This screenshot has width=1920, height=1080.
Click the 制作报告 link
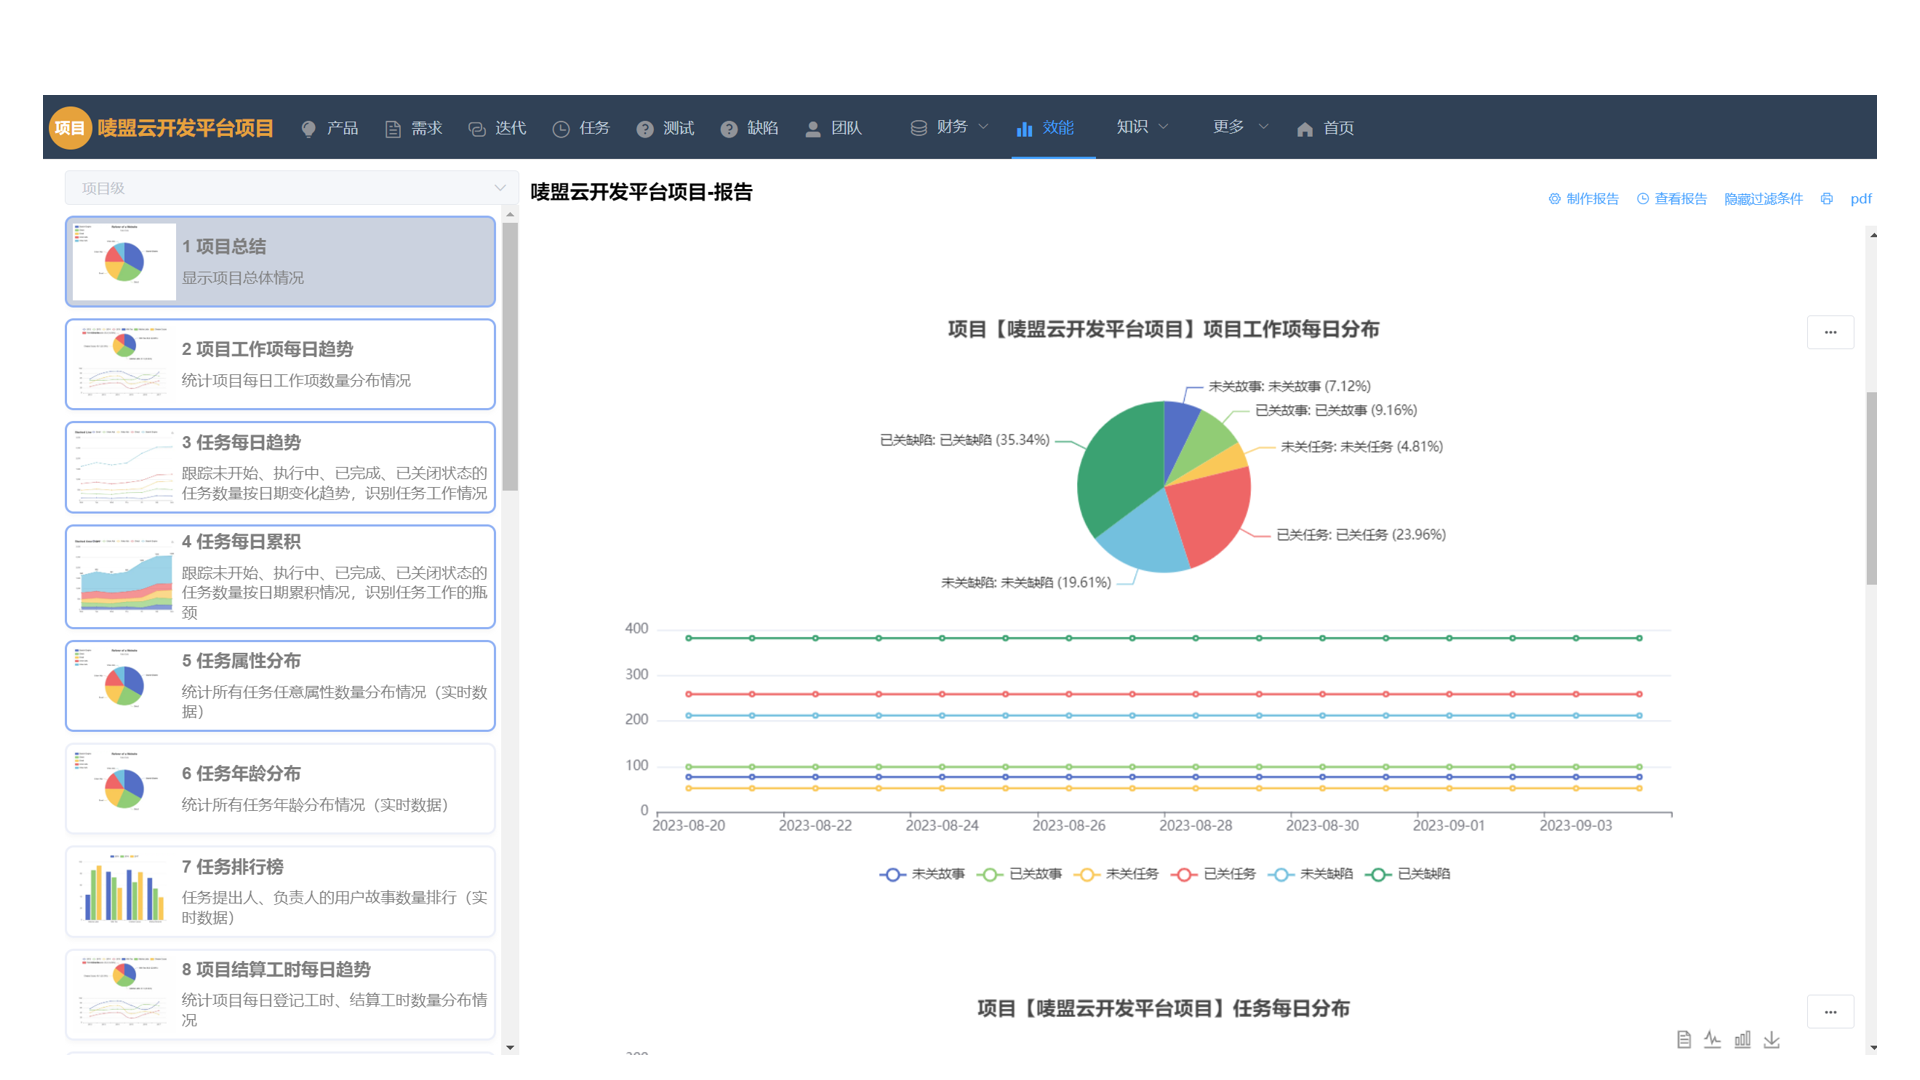(1584, 199)
